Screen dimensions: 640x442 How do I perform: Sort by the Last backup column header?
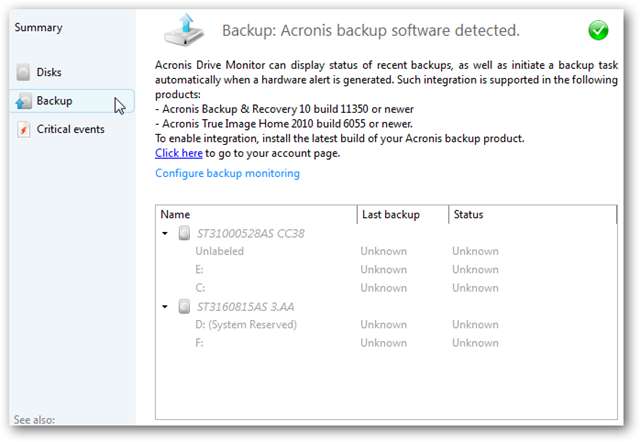(401, 214)
